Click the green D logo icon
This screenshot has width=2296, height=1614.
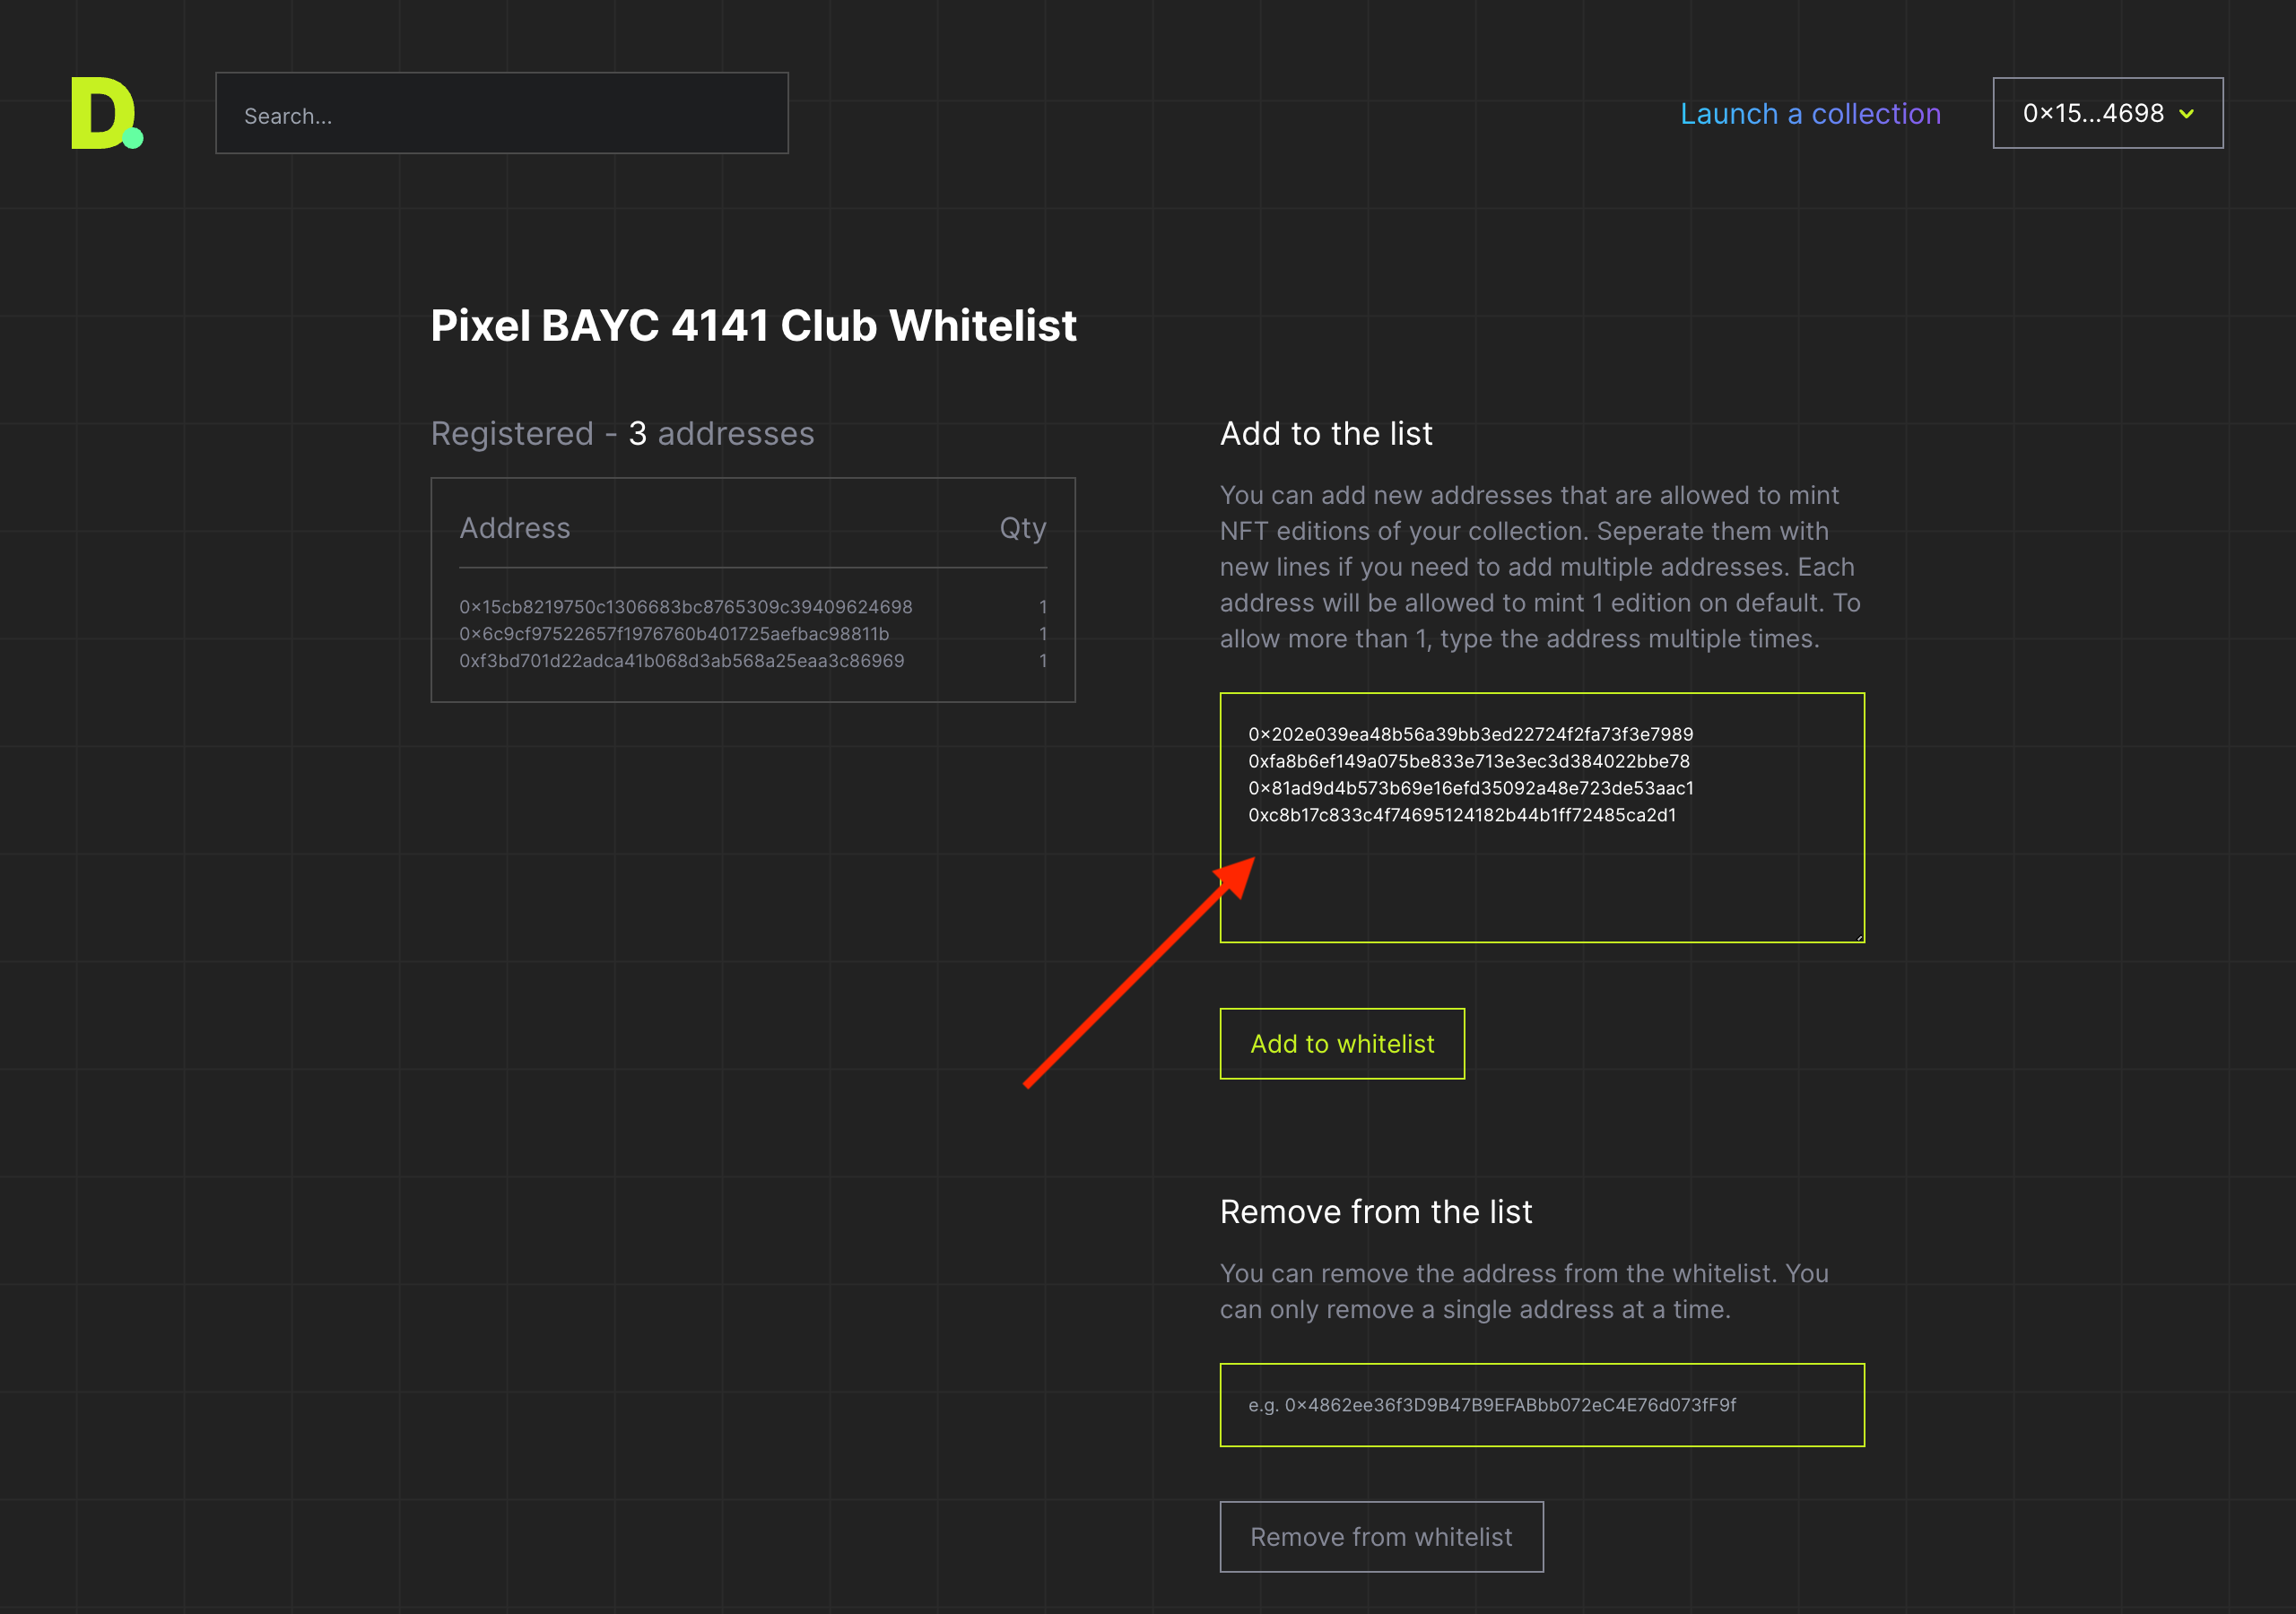[107, 113]
